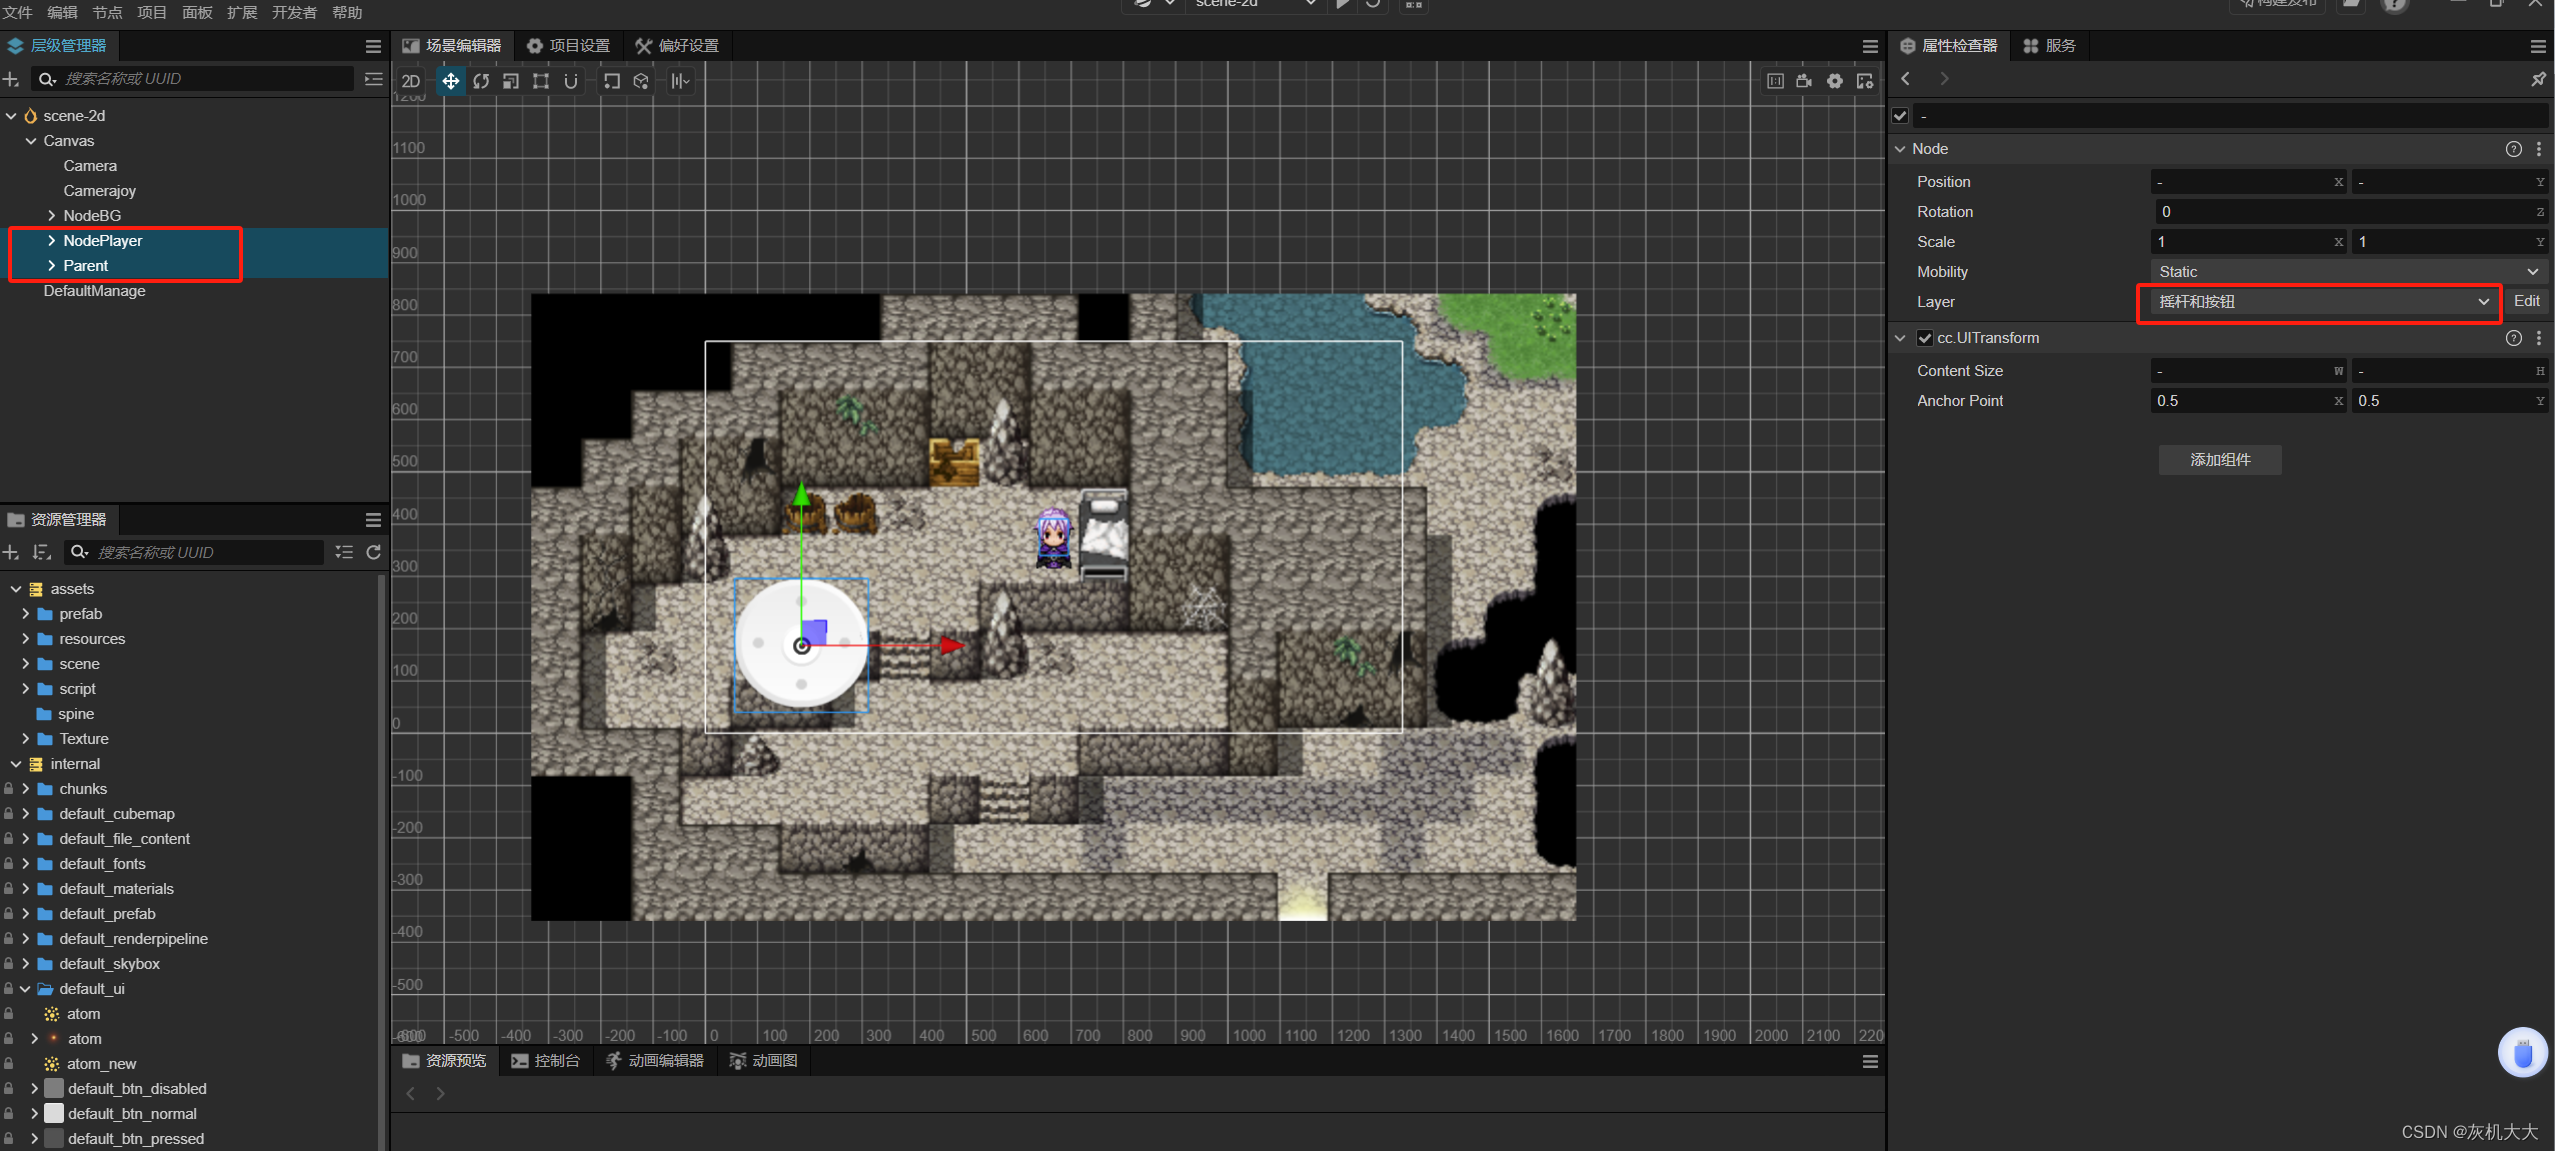
Task: Collapse the scene-2d root node
Action: click(x=11, y=116)
